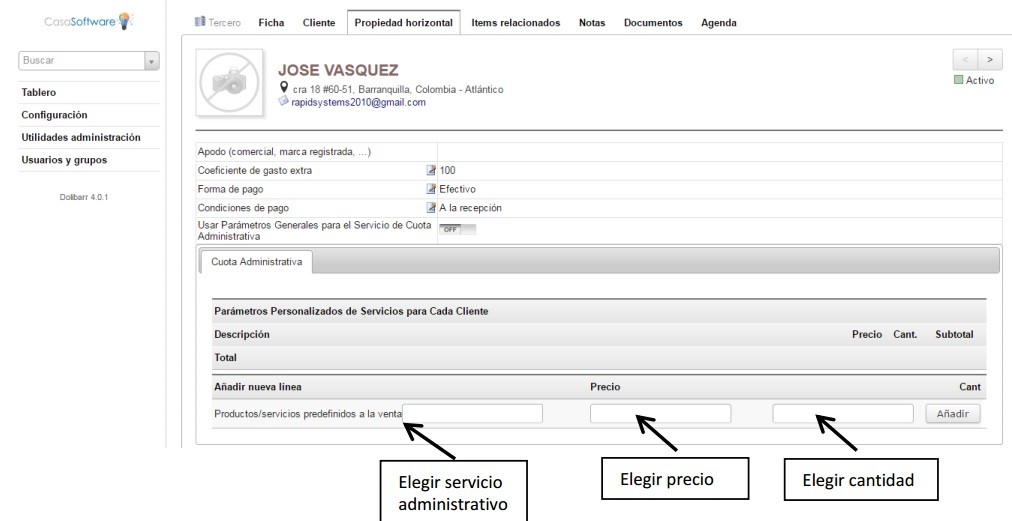Click the Efectivo value
This screenshot has width=1012, height=521.
(458, 189)
